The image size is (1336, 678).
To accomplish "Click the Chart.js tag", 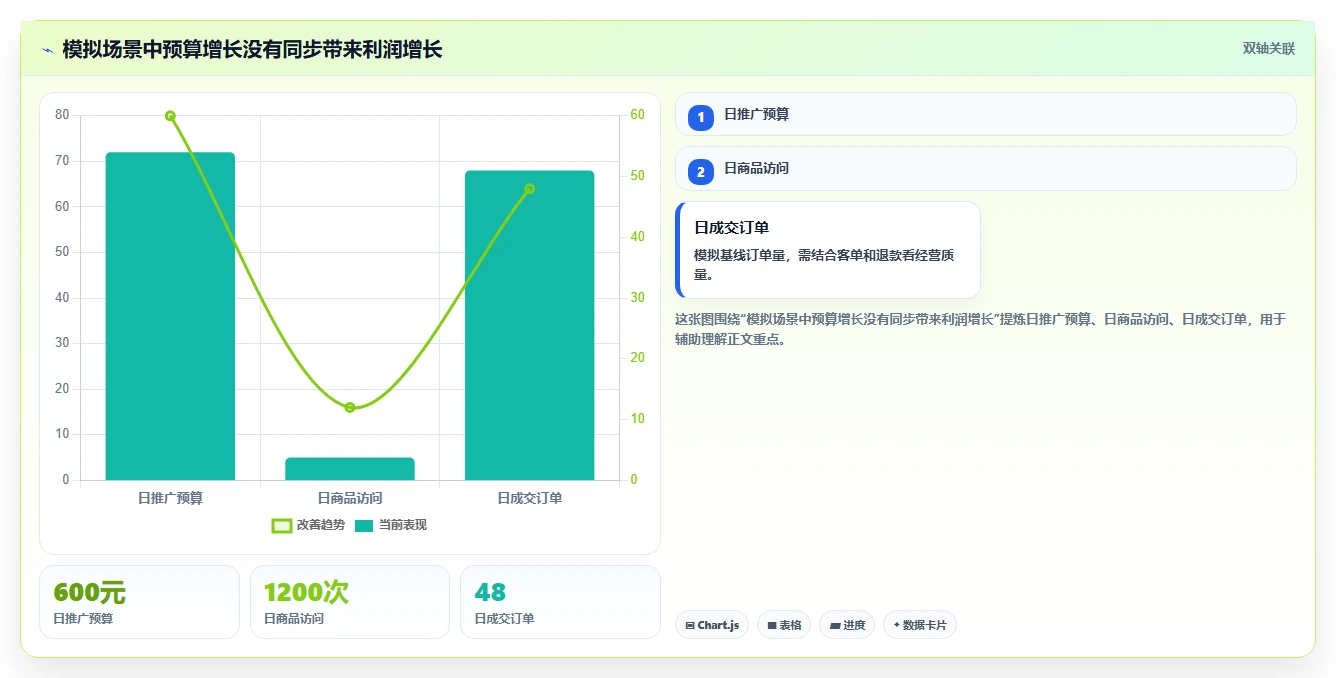I will pyautogui.click(x=712, y=625).
